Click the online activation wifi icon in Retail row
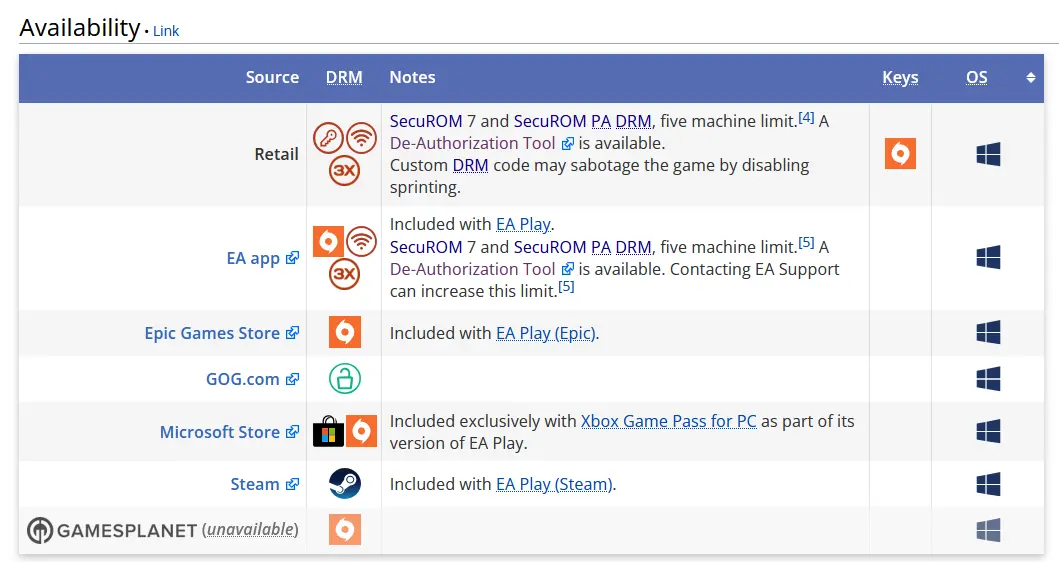 point(361,138)
